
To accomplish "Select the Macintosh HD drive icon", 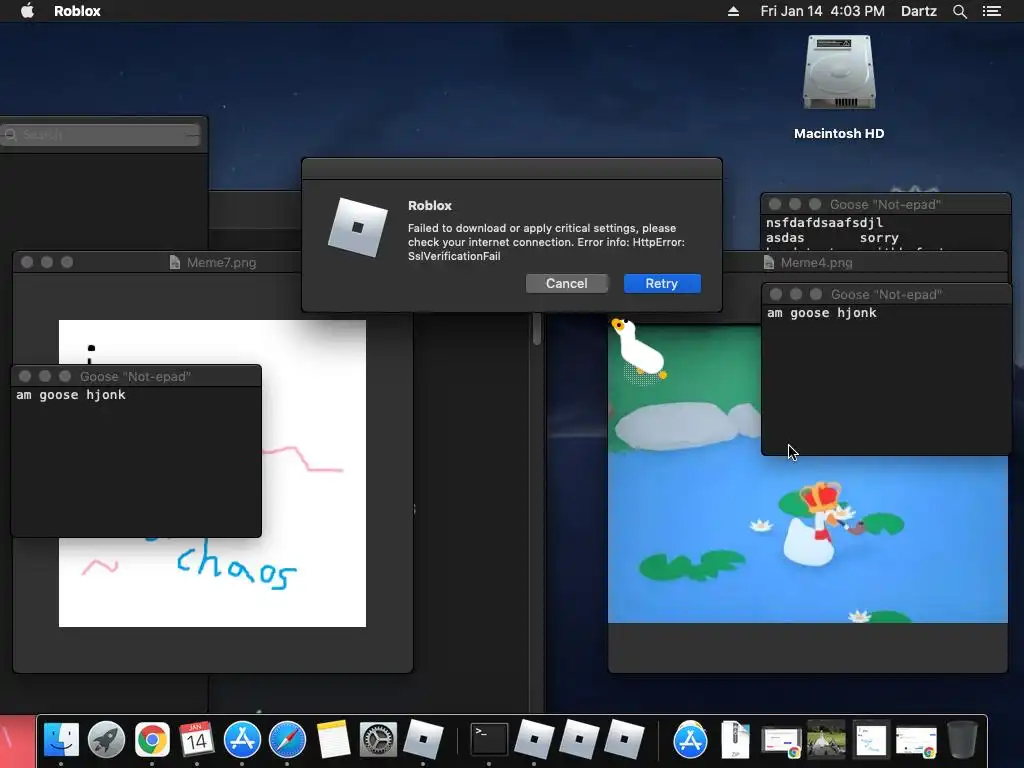I will click(x=839, y=73).
